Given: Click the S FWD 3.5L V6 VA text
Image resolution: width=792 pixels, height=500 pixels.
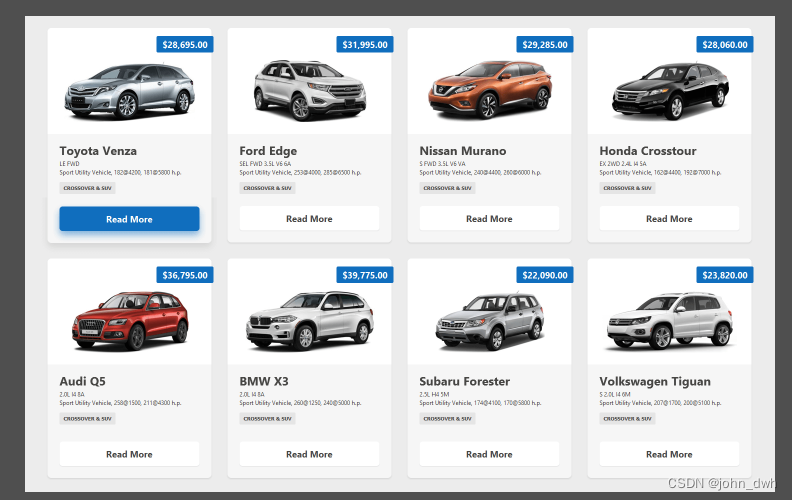Looking at the screenshot, I should [x=442, y=164].
